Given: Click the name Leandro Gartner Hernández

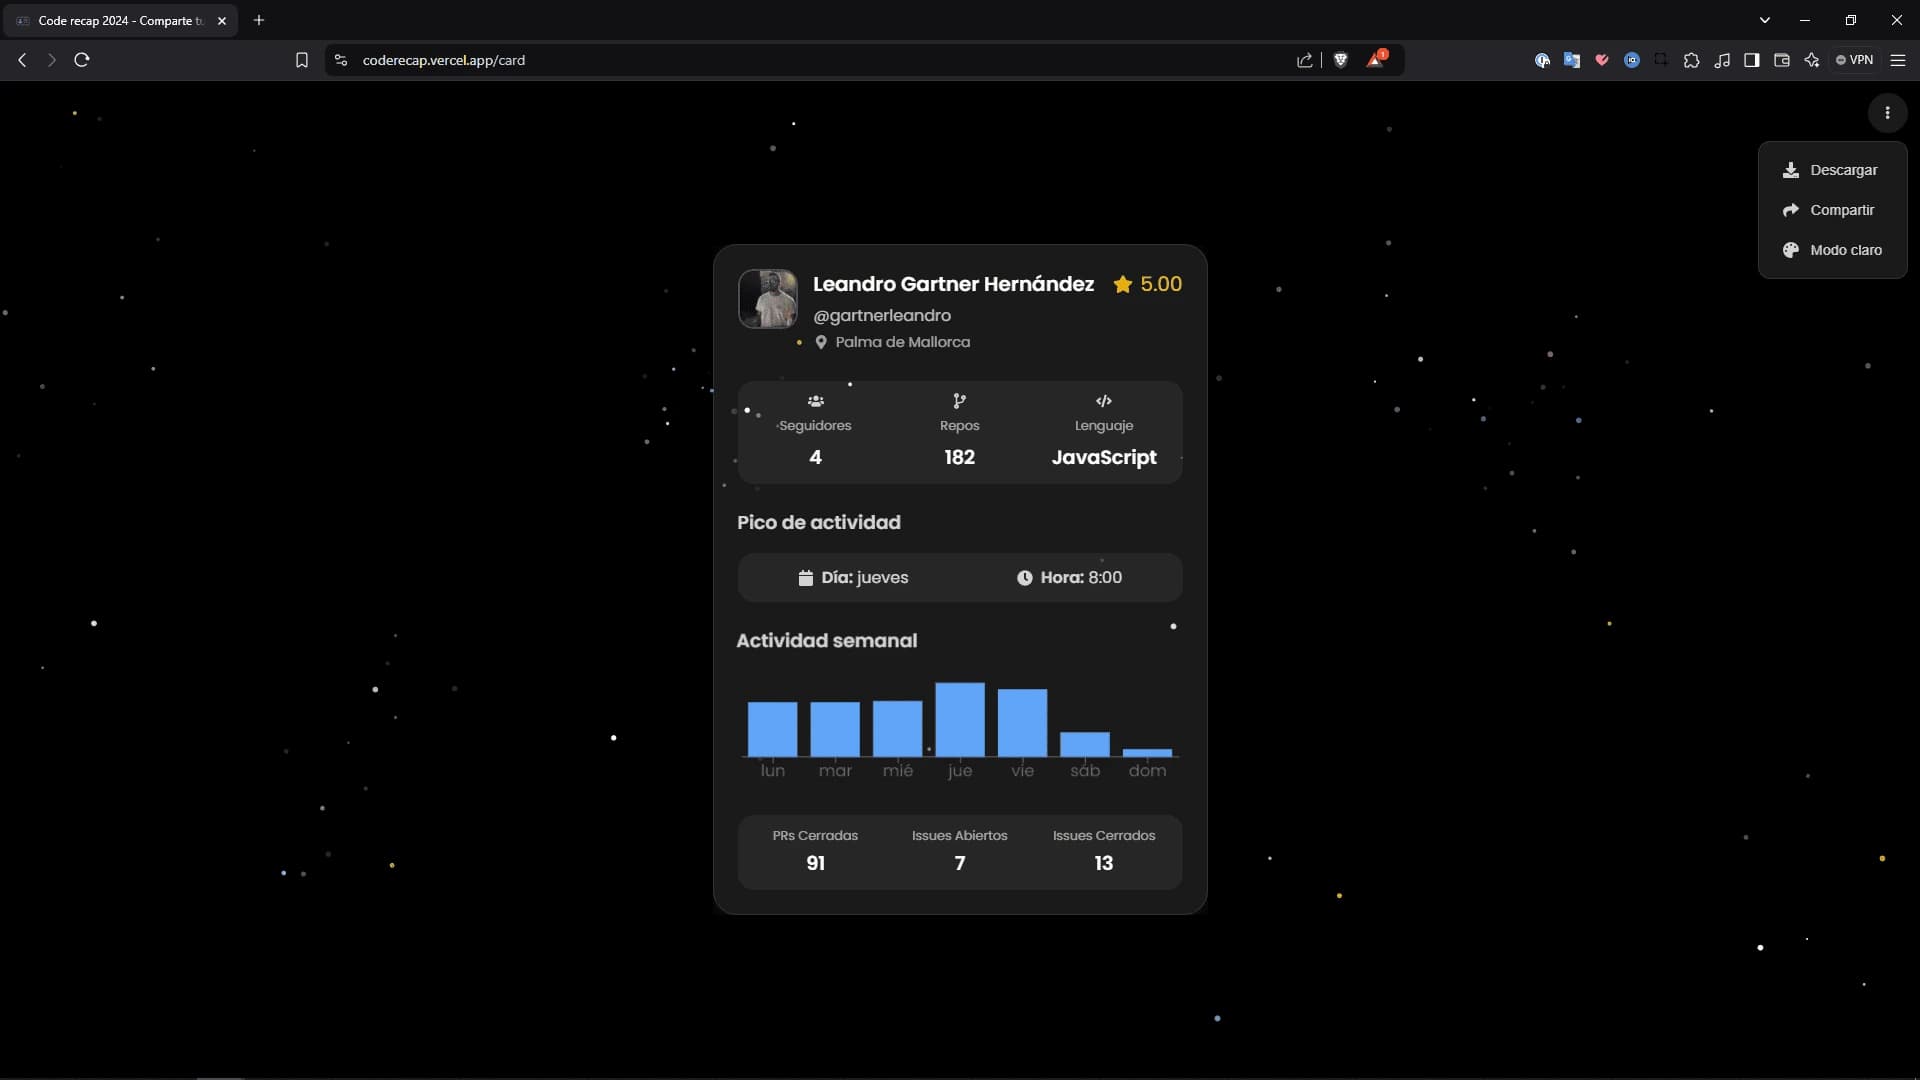Looking at the screenshot, I should click(x=953, y=284).
